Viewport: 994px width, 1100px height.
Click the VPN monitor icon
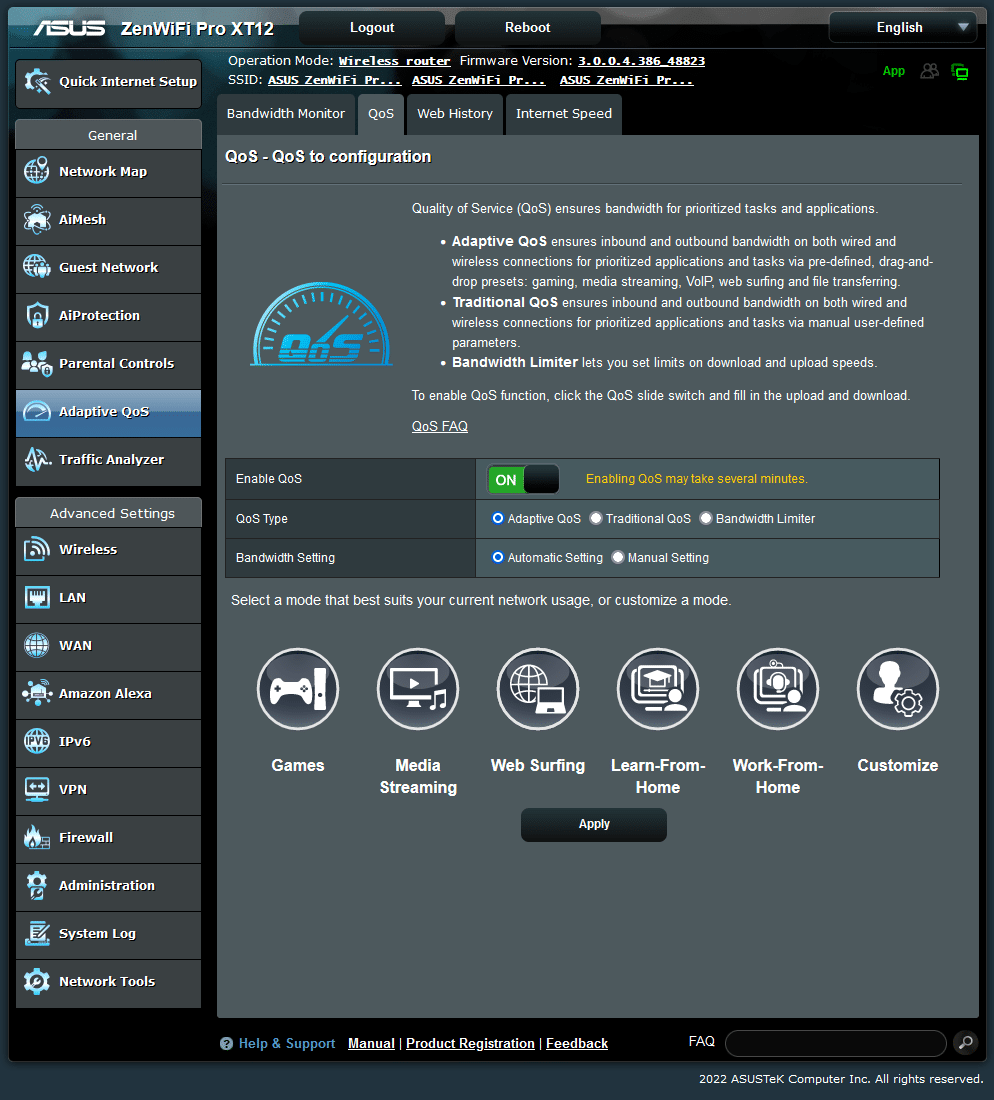pos(36,789)
